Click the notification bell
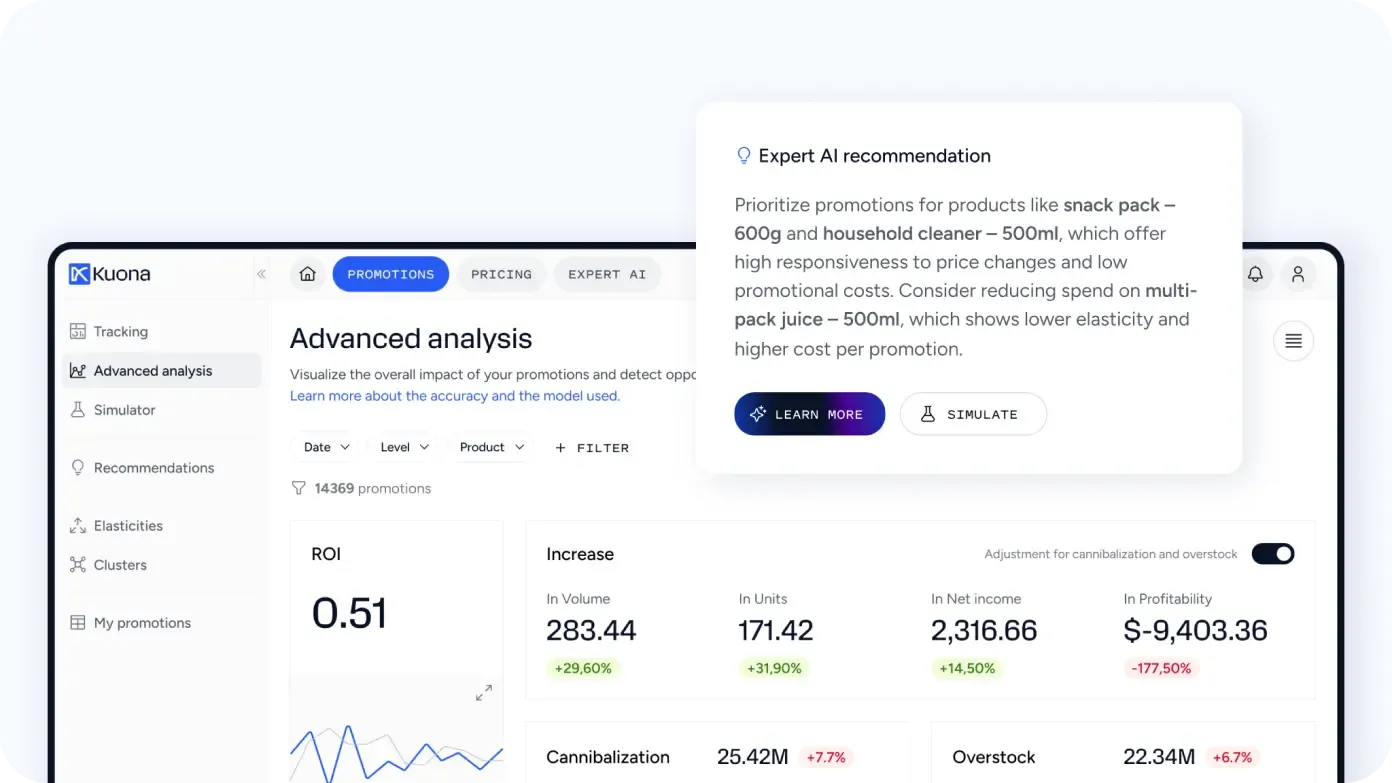 pyautogui.click(x=1255, y=274)
